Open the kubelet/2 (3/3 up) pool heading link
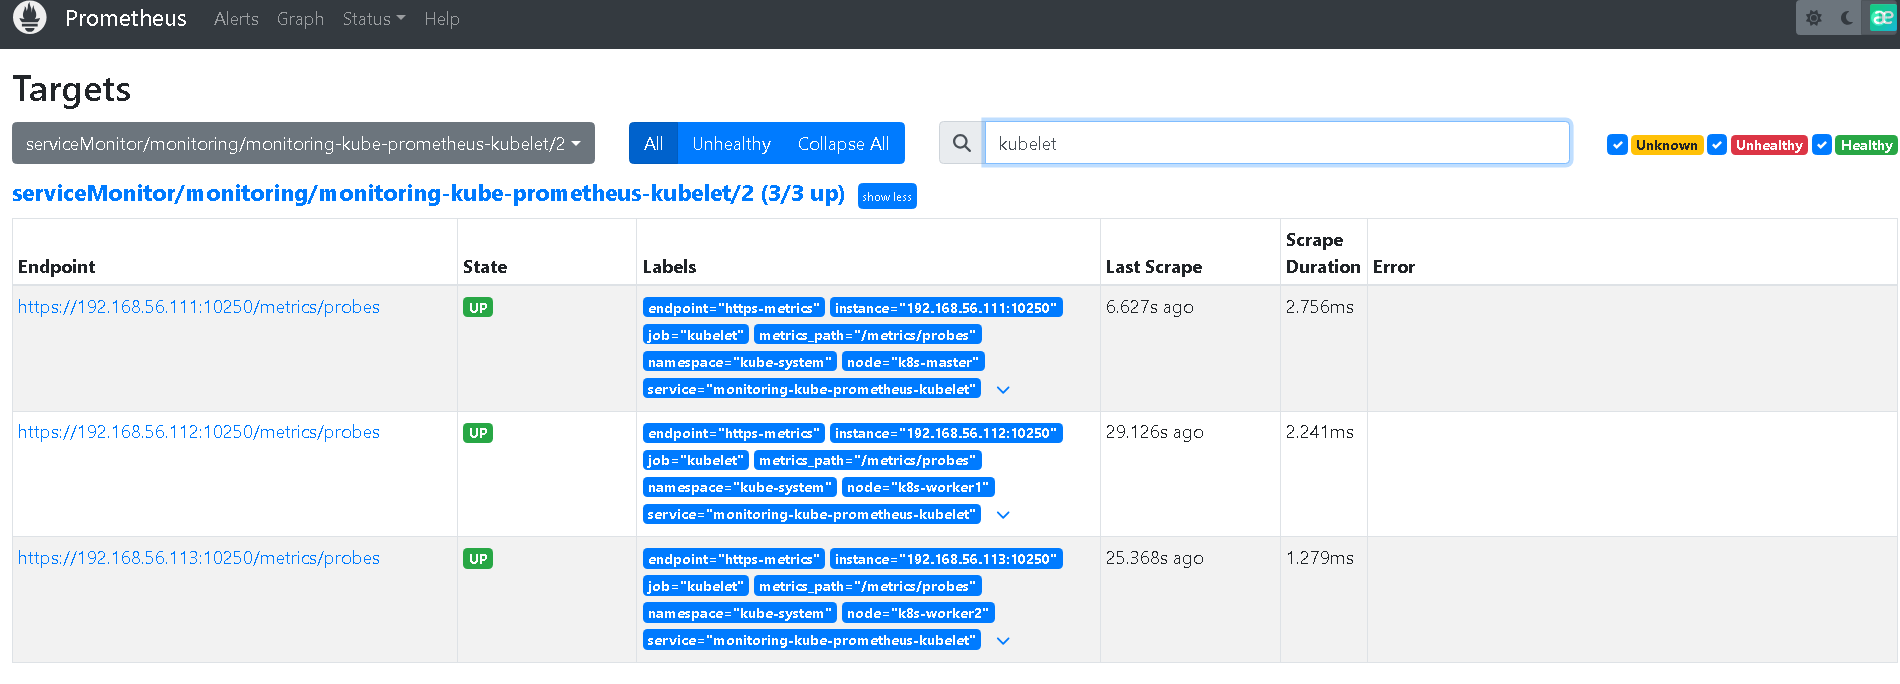The height and width of the screenshot is (684, 1900). pos(428,193)
